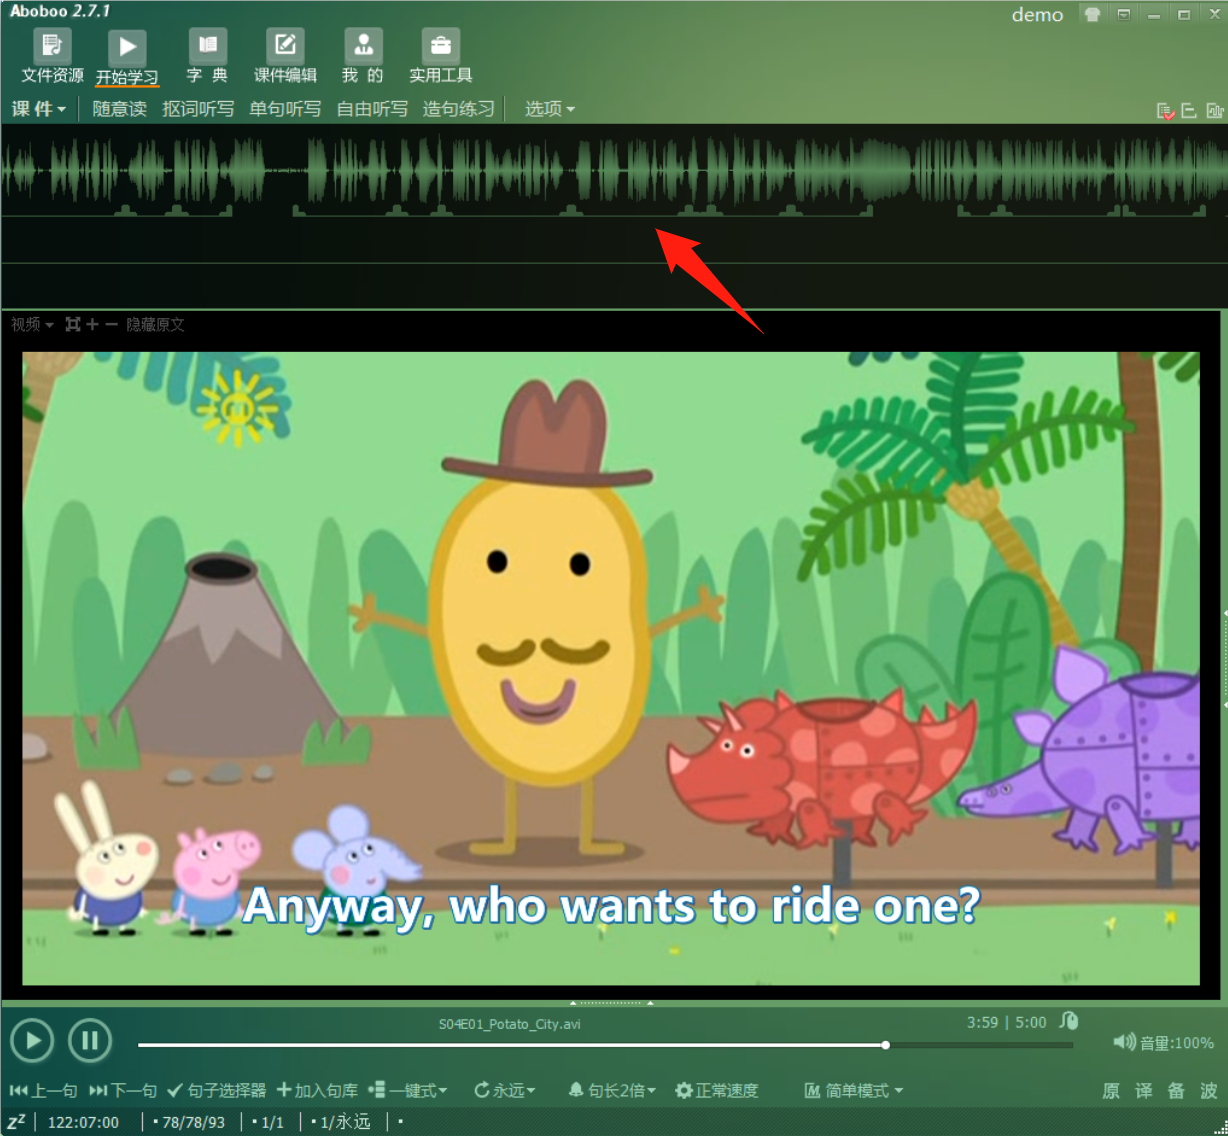Toggle the 句子选择器 sentence selector
Image resolution: width=1228 pixels, height=1136 pixels.
coord(216,1090)
